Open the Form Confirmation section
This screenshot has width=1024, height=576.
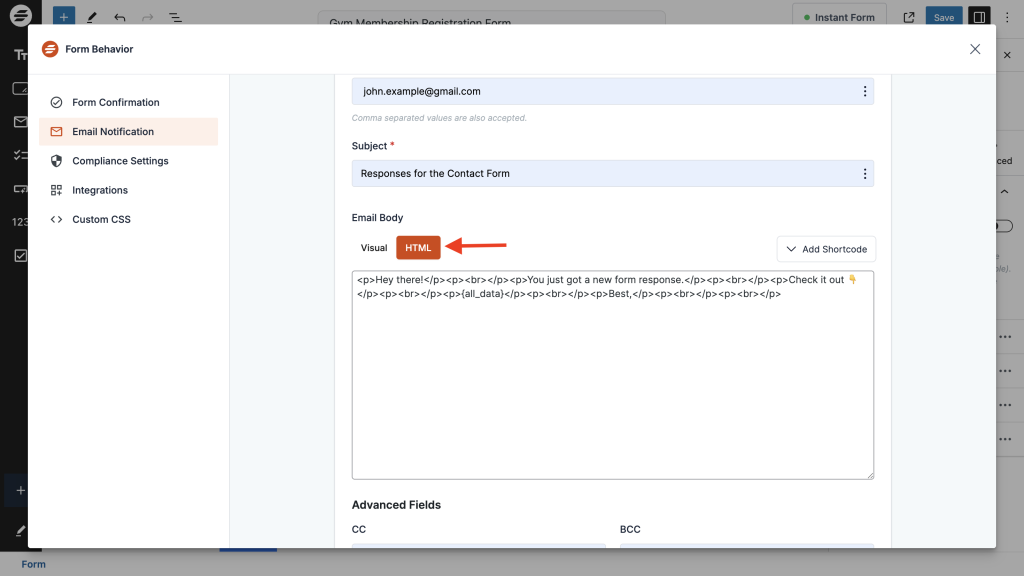pyautogui.click(x=115, y=103)
